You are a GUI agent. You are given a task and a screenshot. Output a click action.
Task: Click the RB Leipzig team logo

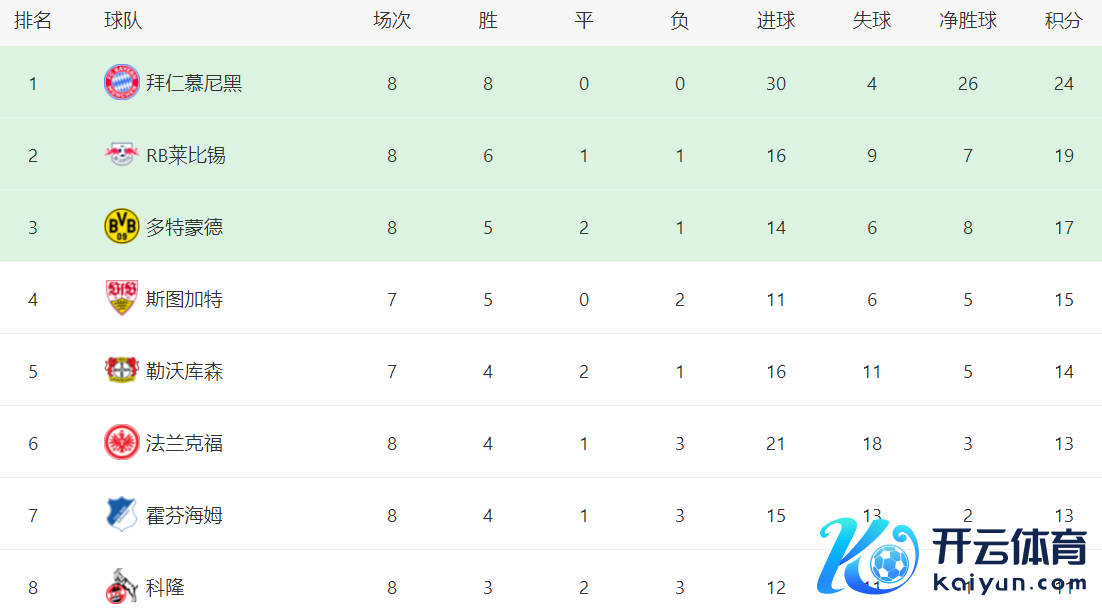coord(122,155)
